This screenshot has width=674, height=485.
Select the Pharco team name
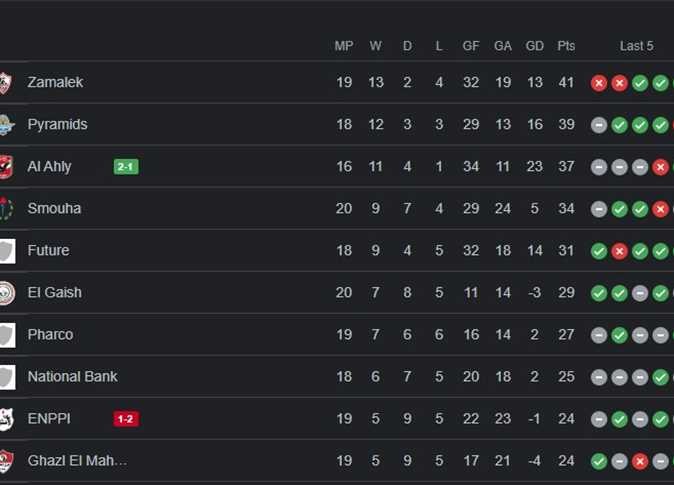click(50, 335)
